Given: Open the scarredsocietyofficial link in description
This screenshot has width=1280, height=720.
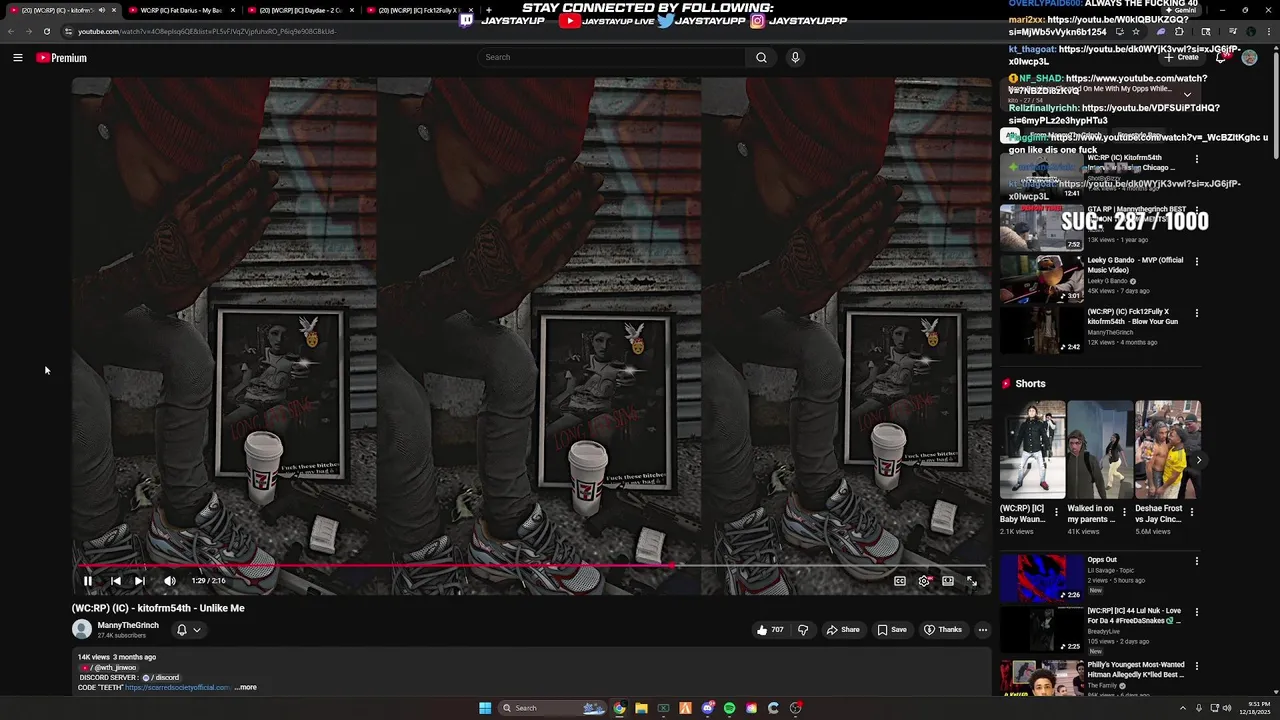Looking at the screenshot, I should point(178,687).
